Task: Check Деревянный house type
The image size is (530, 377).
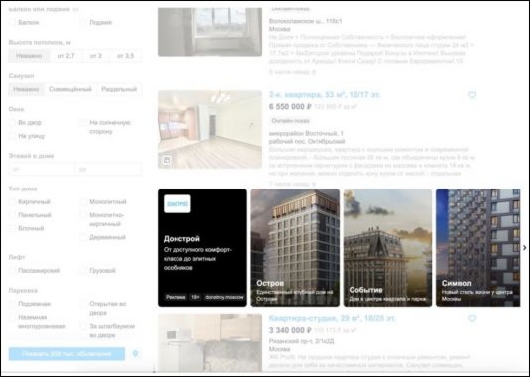Action: click(83, 237)
